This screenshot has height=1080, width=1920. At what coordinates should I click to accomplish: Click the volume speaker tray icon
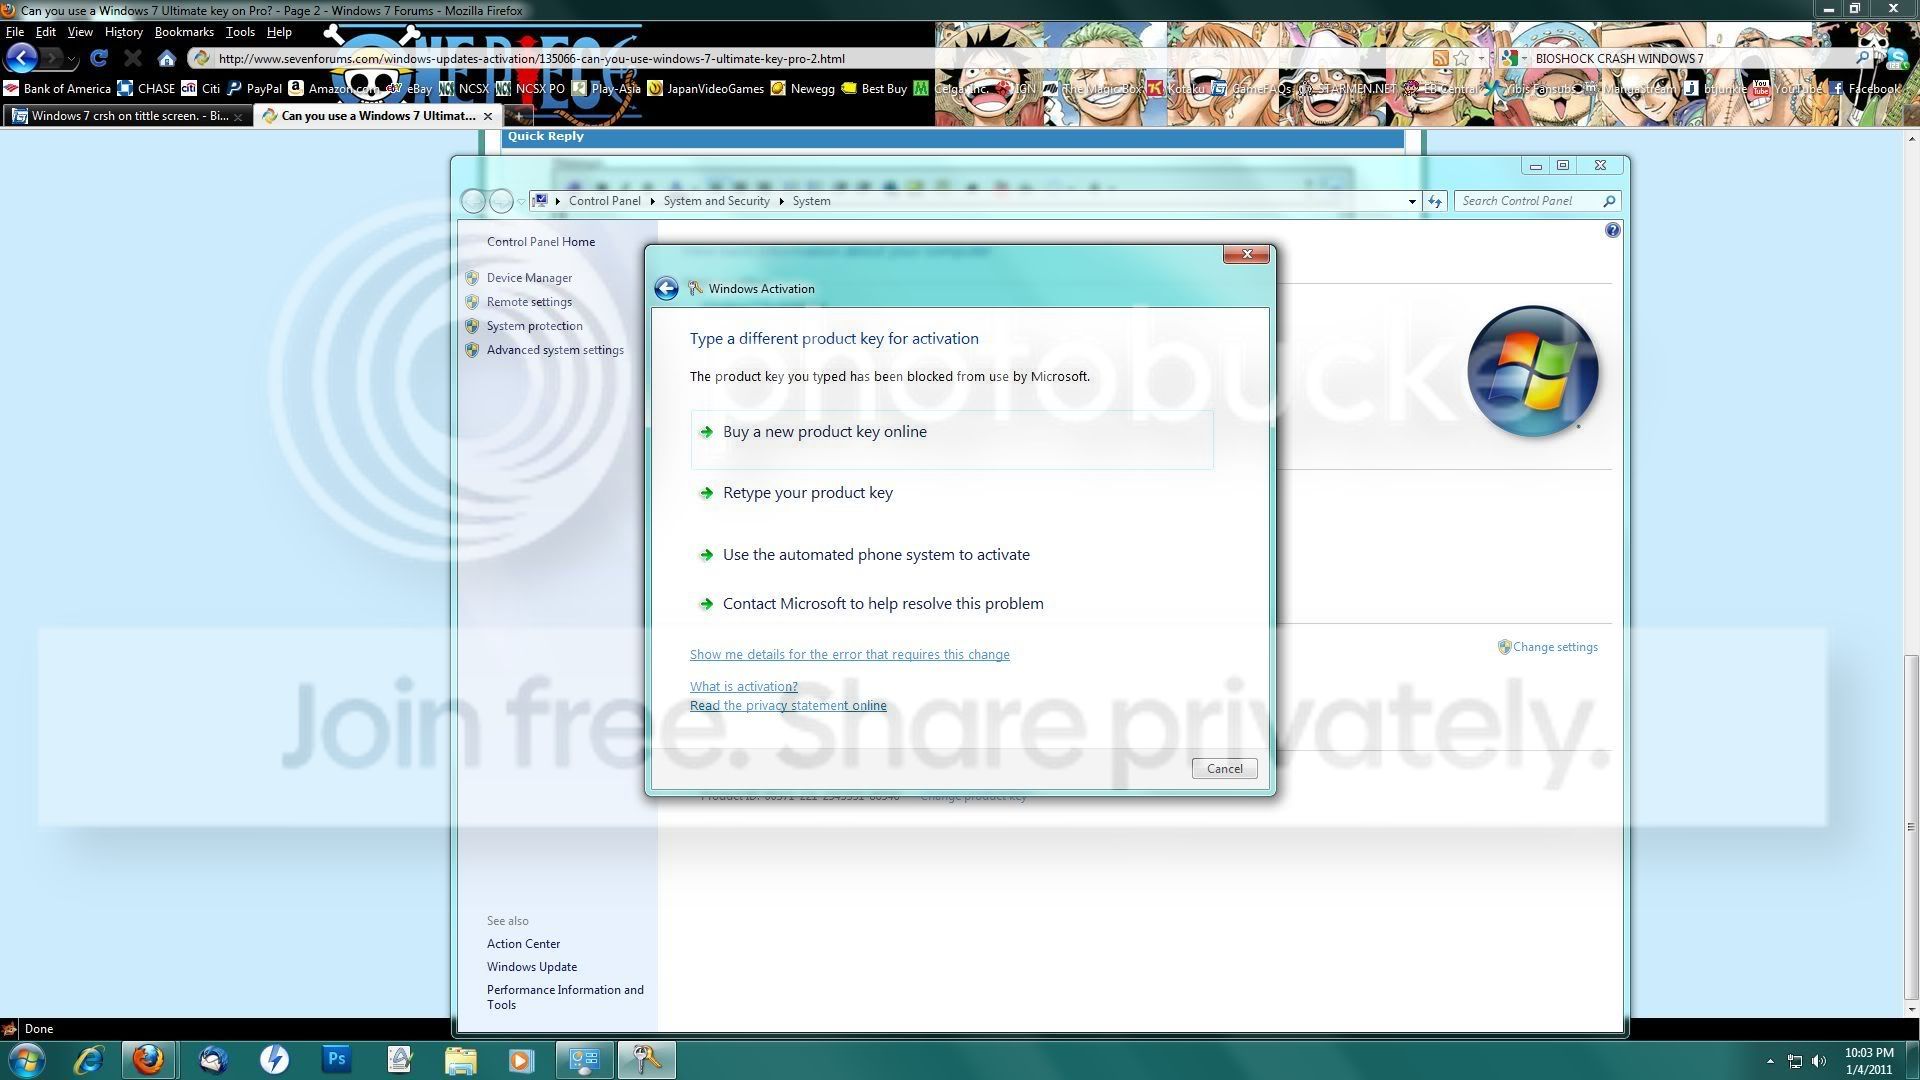pyautogui.click(x=1818, y=1061)
